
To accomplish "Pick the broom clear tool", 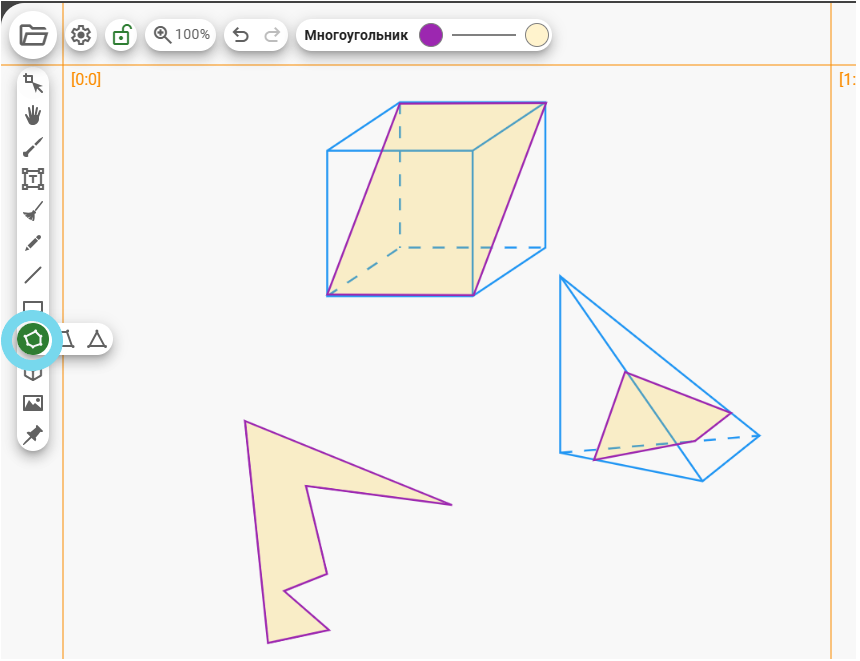I will coord(33,211).
